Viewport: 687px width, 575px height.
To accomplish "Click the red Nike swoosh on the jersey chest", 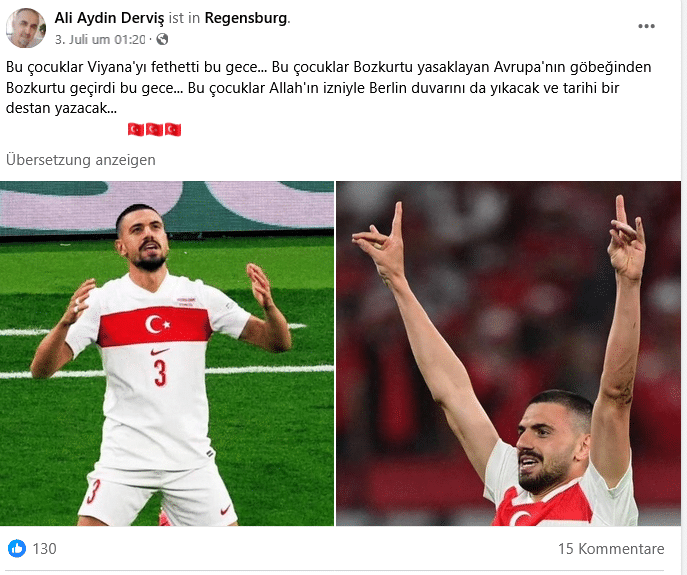I will (x=159, y=351).
